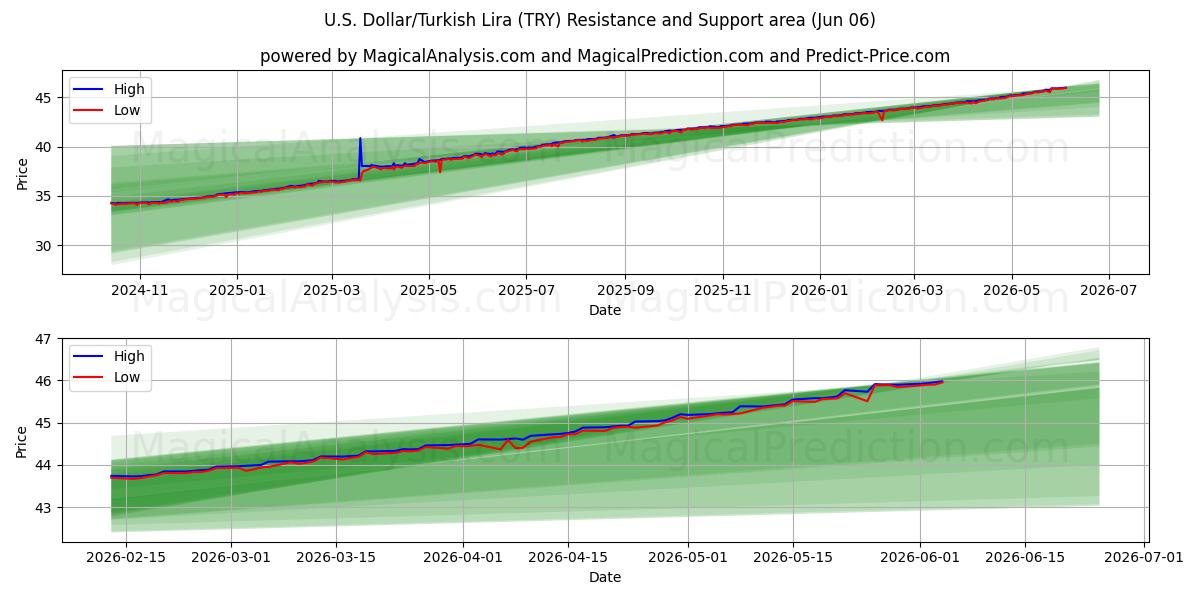1200x600 pixels.
Task: Click the 2026-03 date tick on top chart
Action: (x=914, y=289)
